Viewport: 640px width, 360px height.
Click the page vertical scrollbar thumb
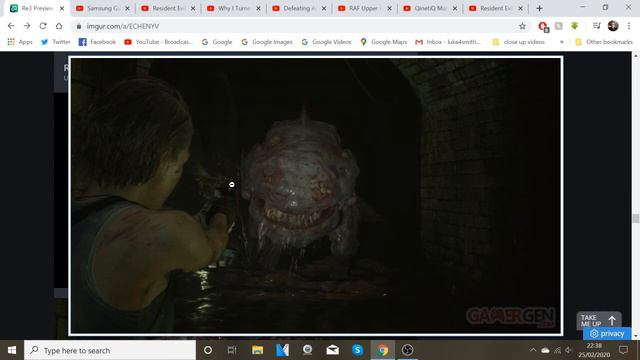pos(636,218)
